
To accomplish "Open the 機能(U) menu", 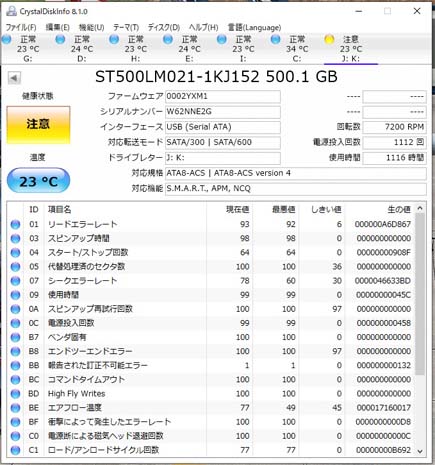I will pos(92,27).
